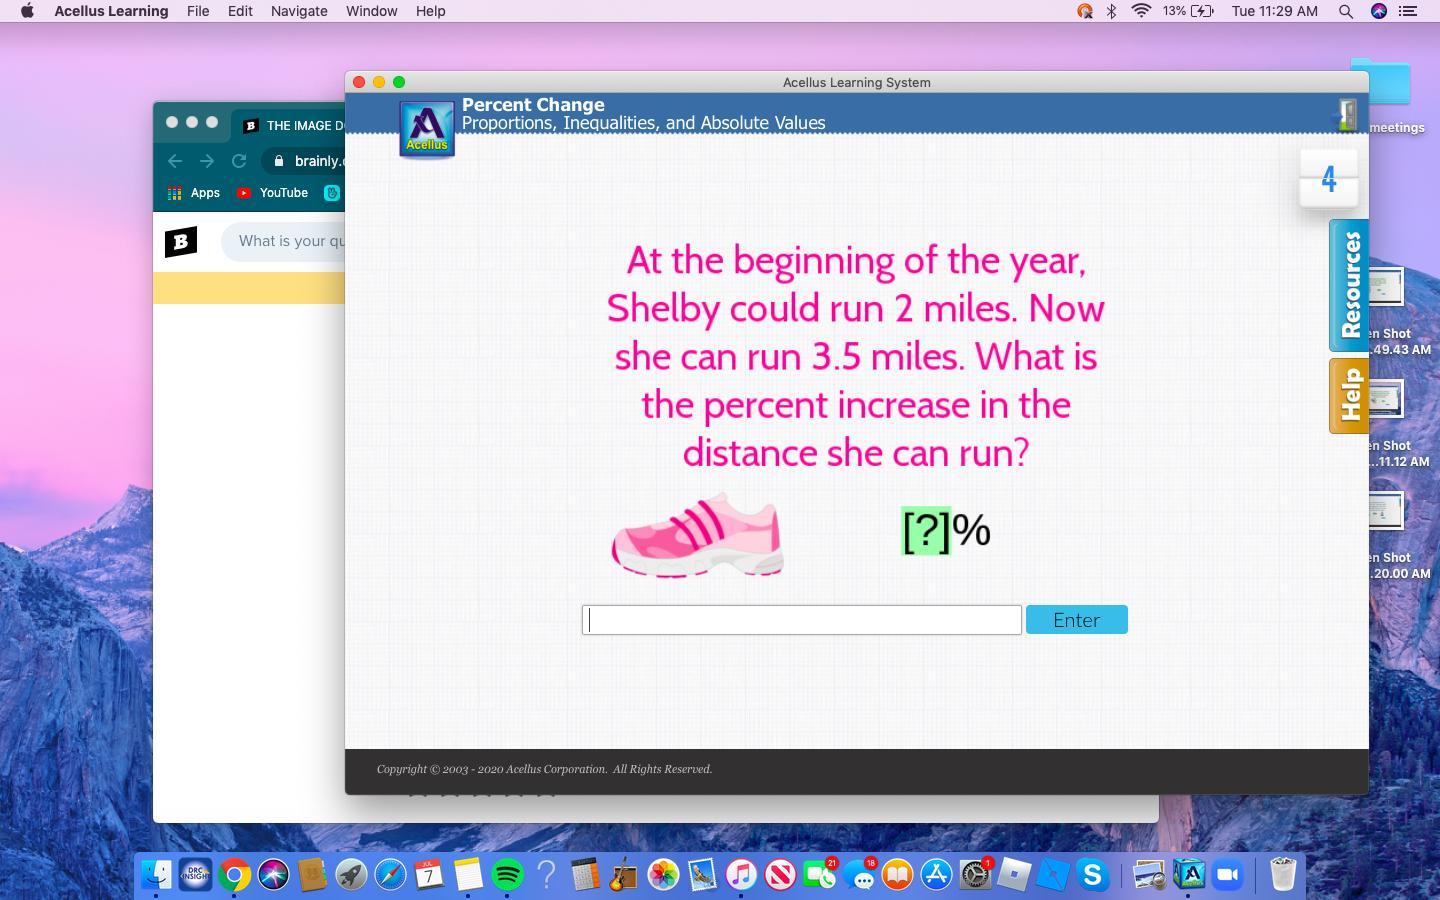This screenshot has height=900, width=1440.
Task: Open the Trash in the dock
Action: pos(1282,875)
